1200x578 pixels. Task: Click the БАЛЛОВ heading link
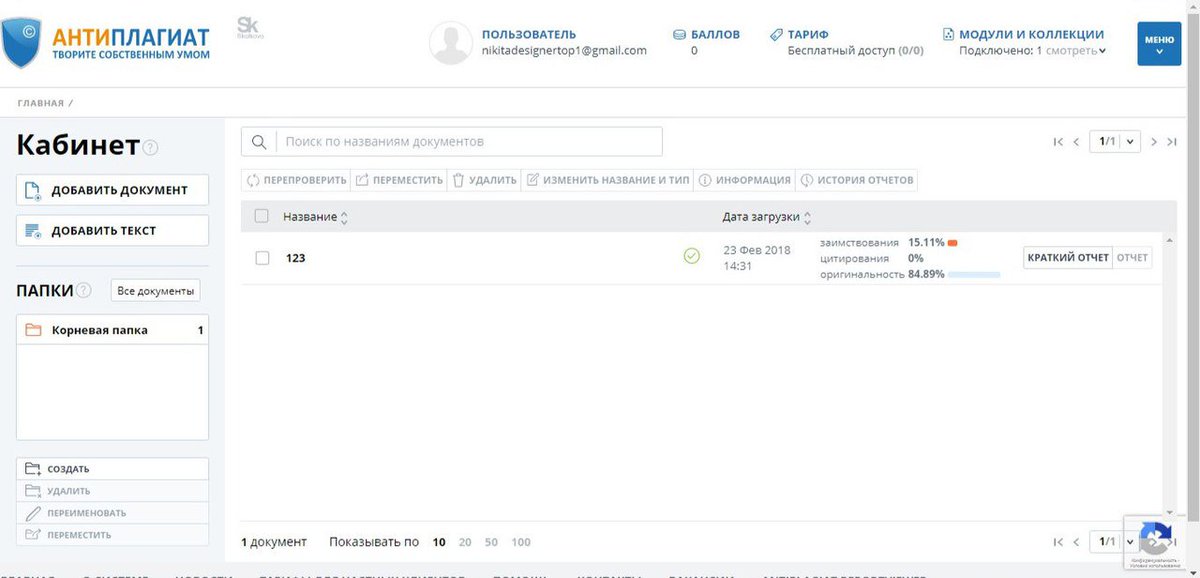(x=715, y=34)
